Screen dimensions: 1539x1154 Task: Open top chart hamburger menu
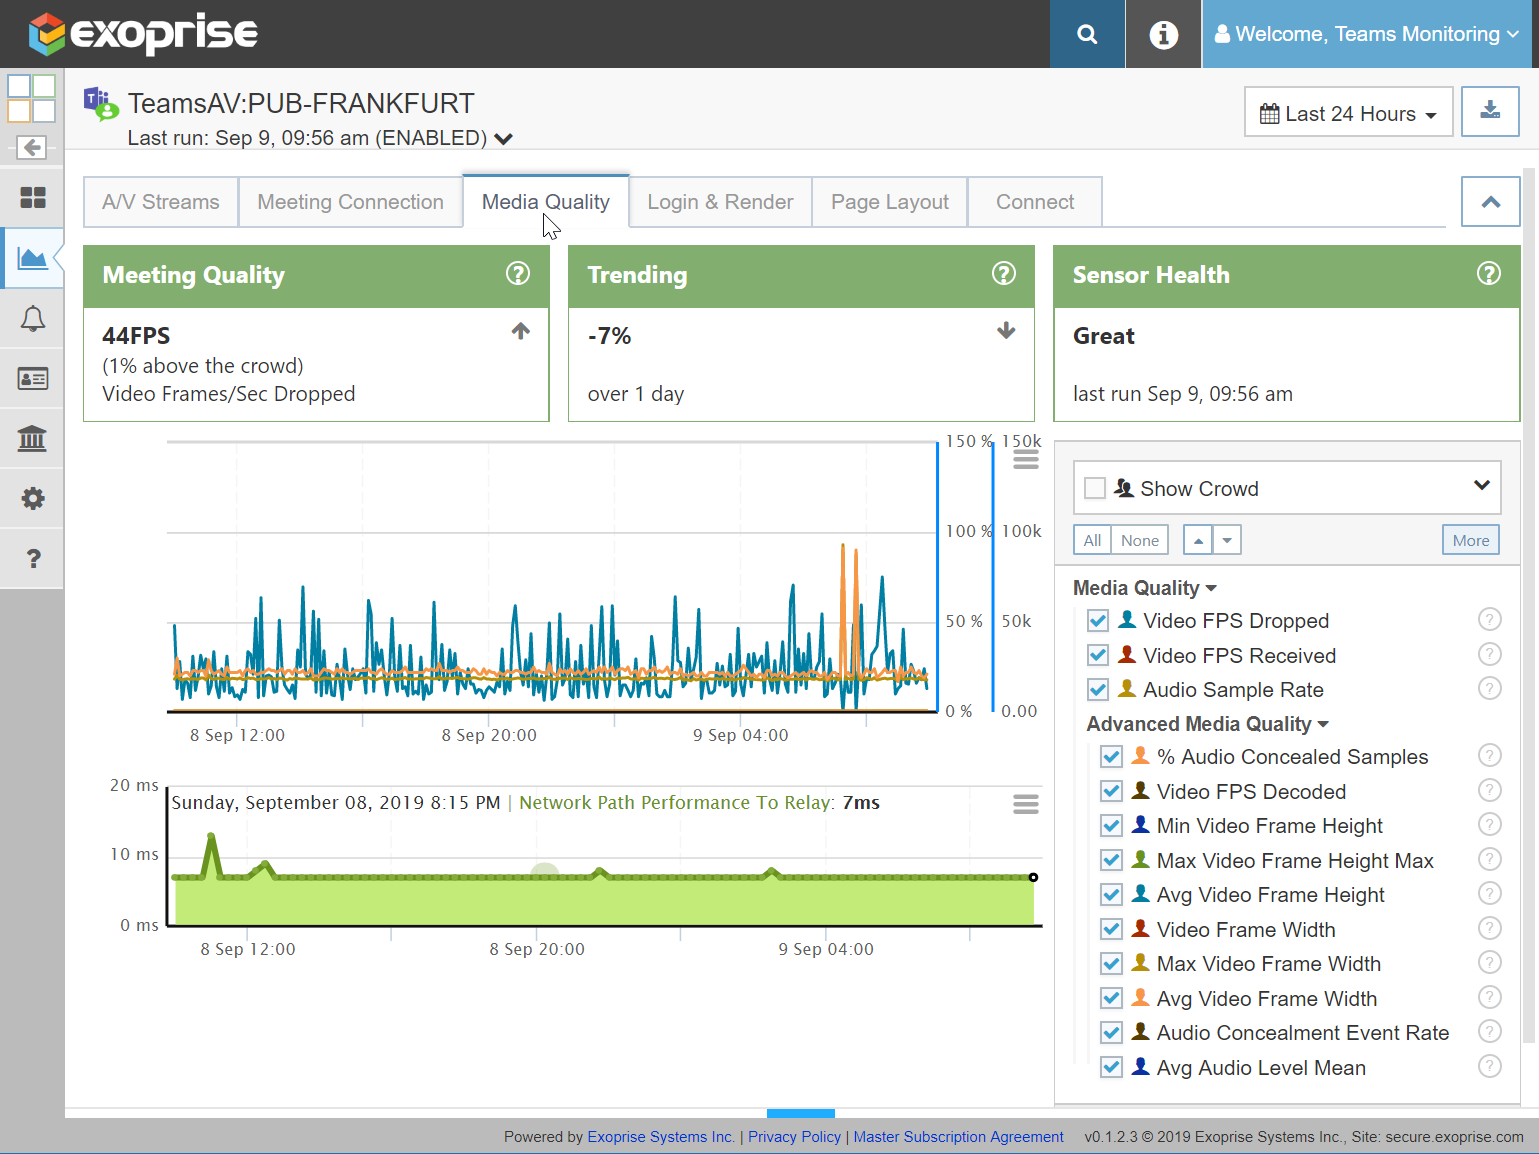click(1026, 459)
